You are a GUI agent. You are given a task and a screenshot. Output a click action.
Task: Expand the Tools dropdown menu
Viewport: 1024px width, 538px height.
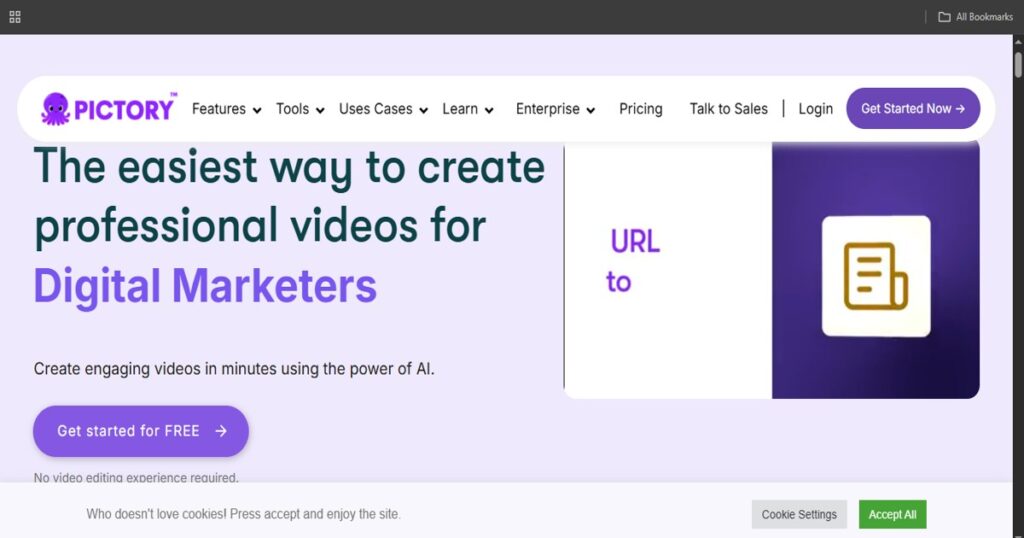point(300,109)
